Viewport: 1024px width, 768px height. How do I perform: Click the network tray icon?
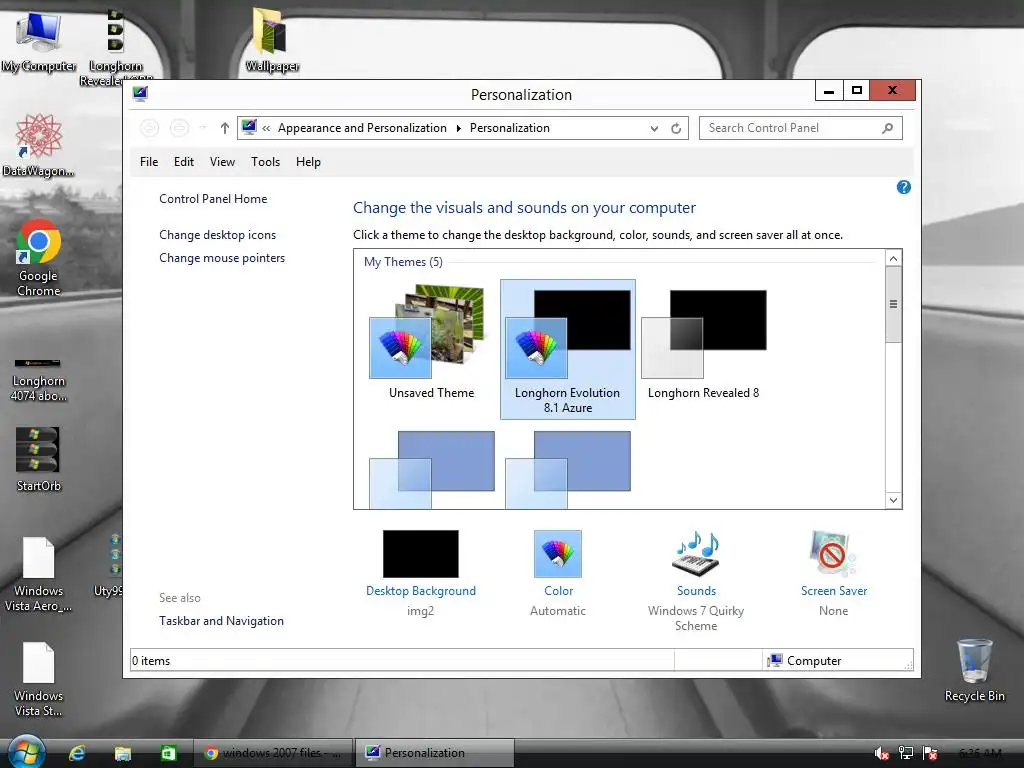click(x=906, y=753)
